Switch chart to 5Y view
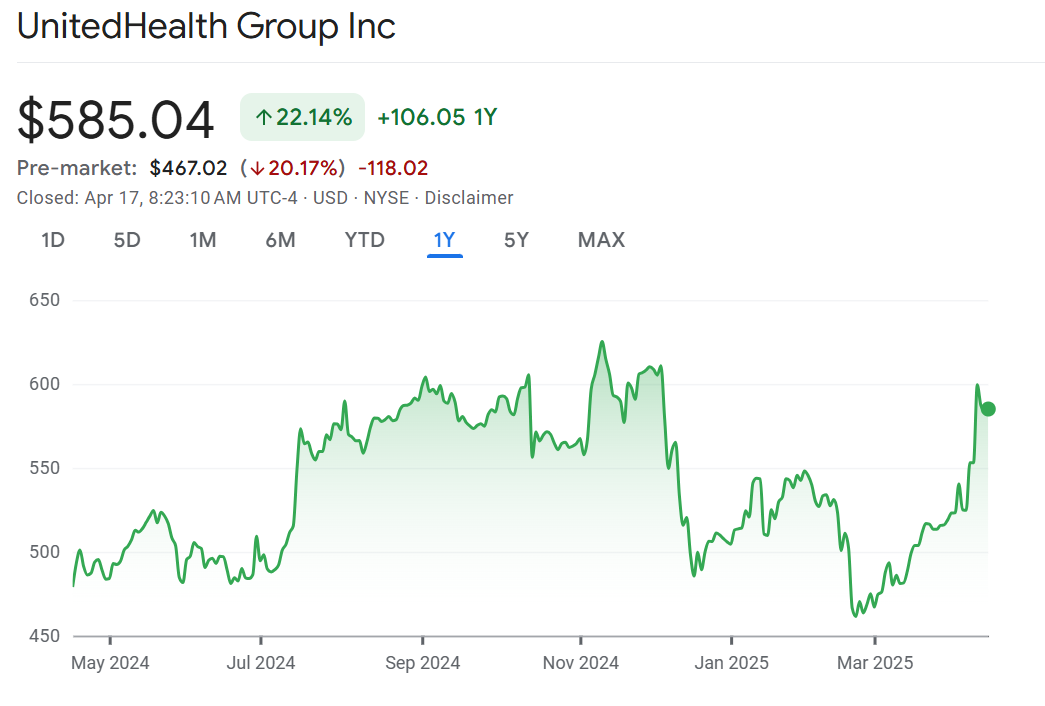 point(516,240)
